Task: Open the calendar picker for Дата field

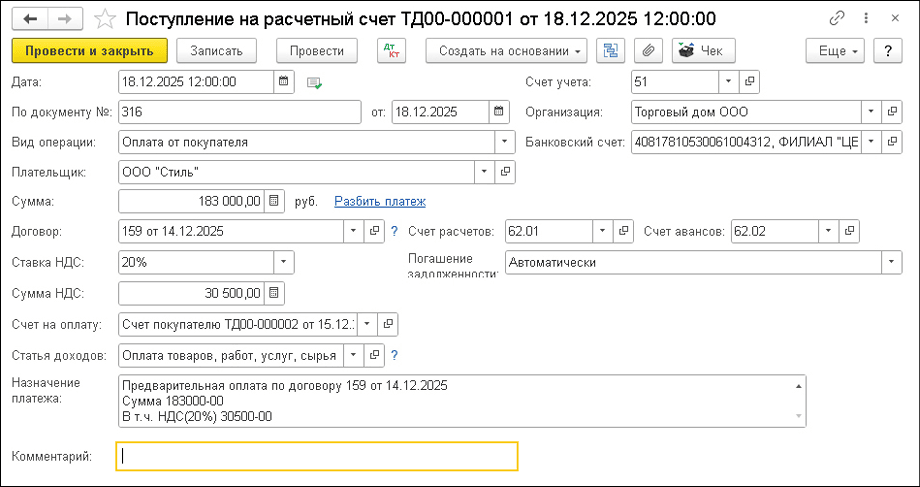Action: [284, 82]
